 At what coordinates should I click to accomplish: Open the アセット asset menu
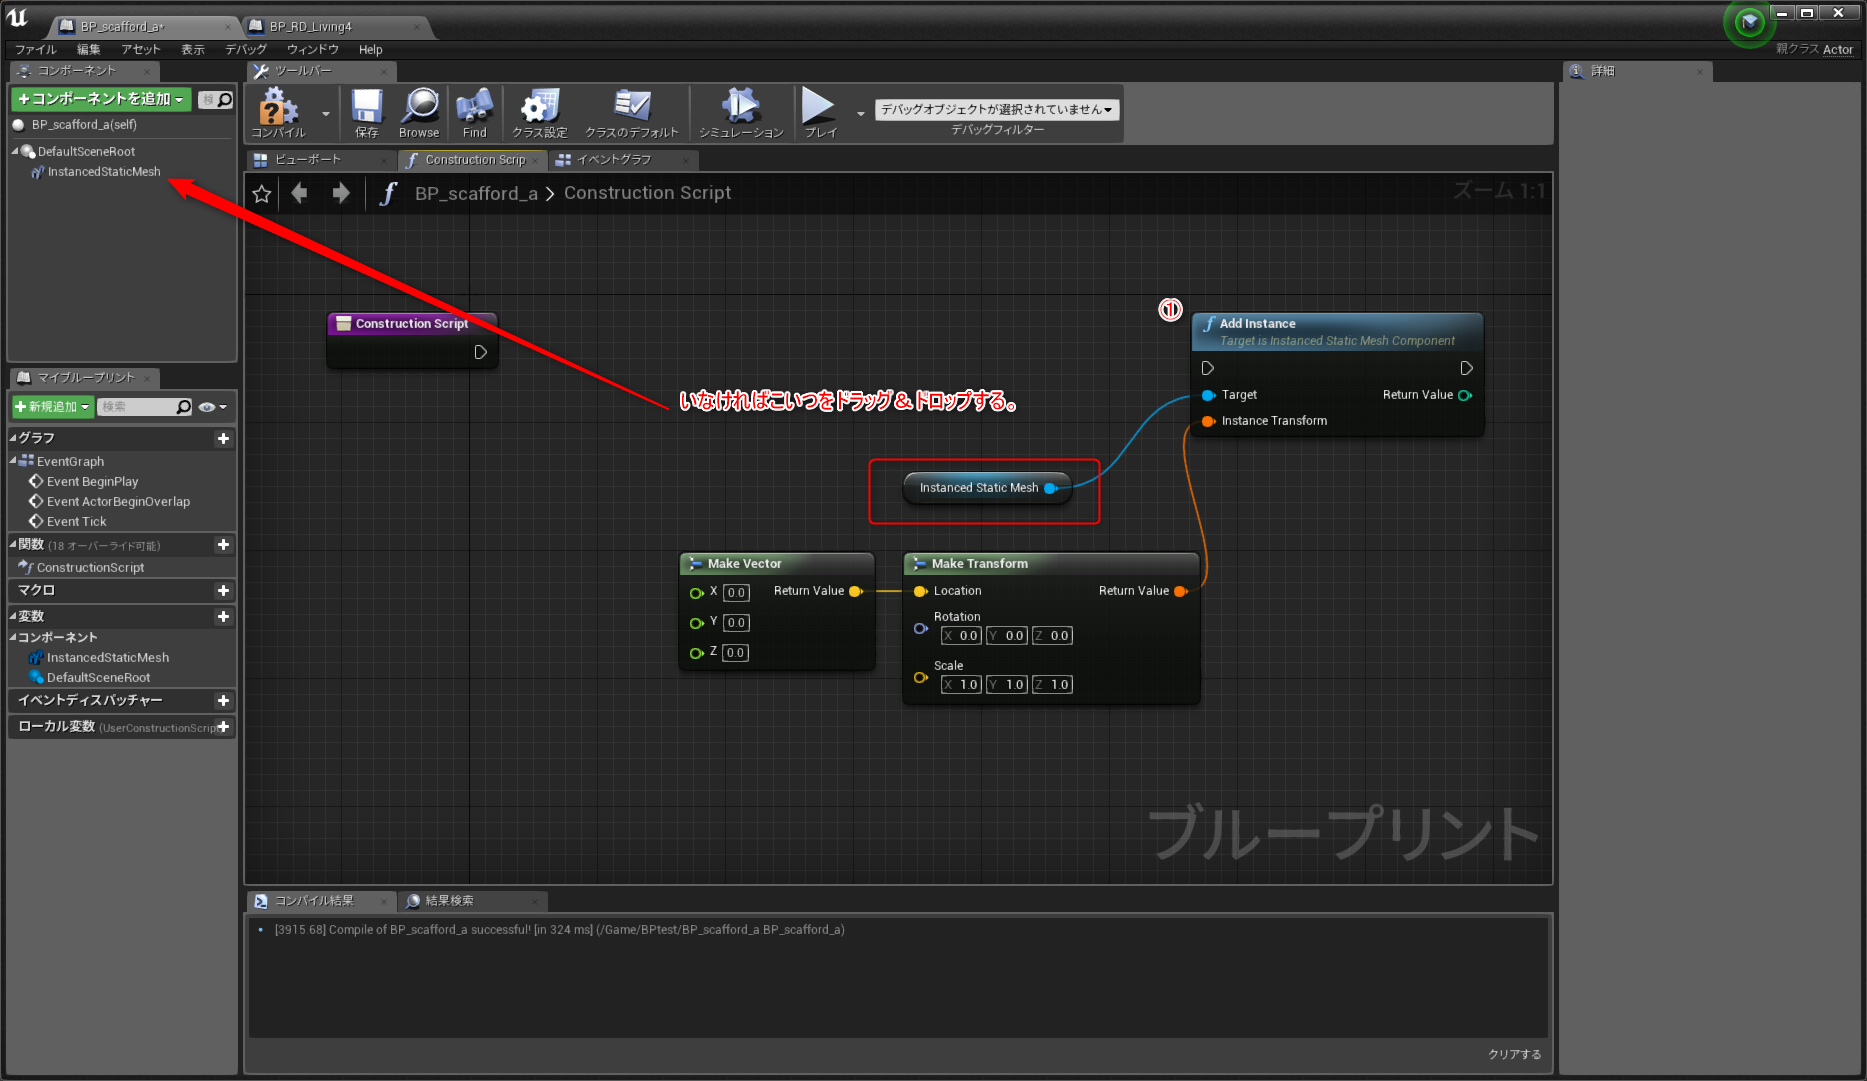(141, 50)
